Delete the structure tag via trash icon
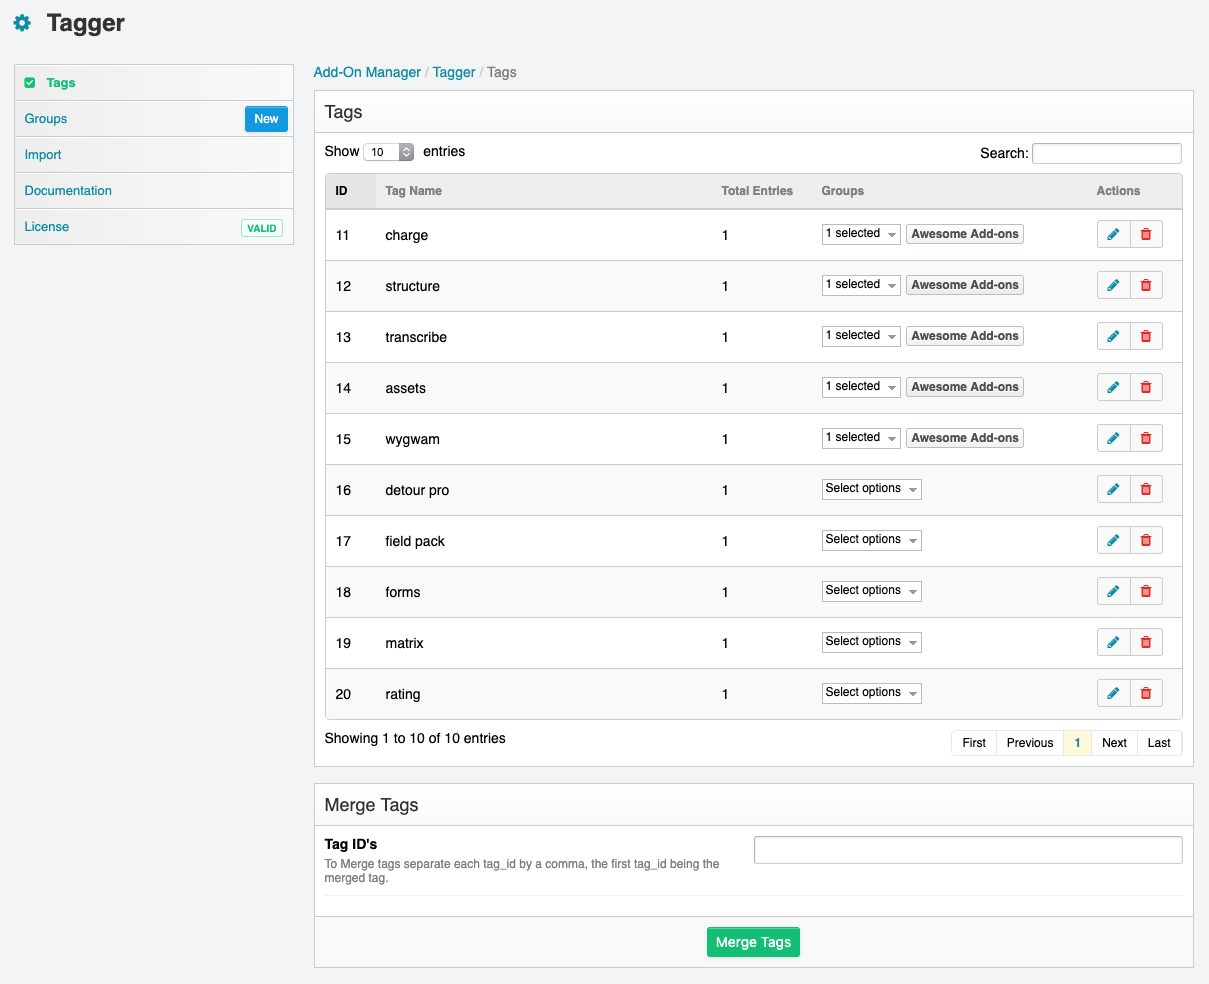The height and width of the screenshot is (984, 1209). [x=1146, y=285]
